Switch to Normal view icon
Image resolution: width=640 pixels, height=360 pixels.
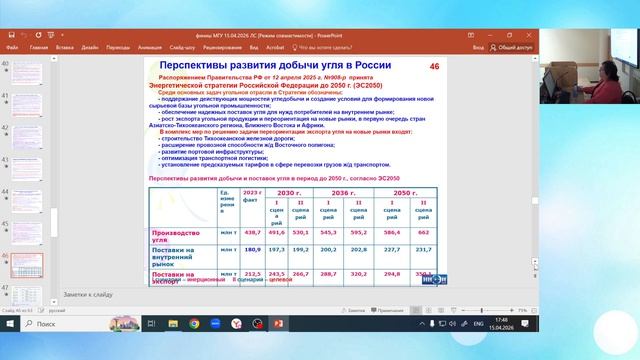point(416,311)
